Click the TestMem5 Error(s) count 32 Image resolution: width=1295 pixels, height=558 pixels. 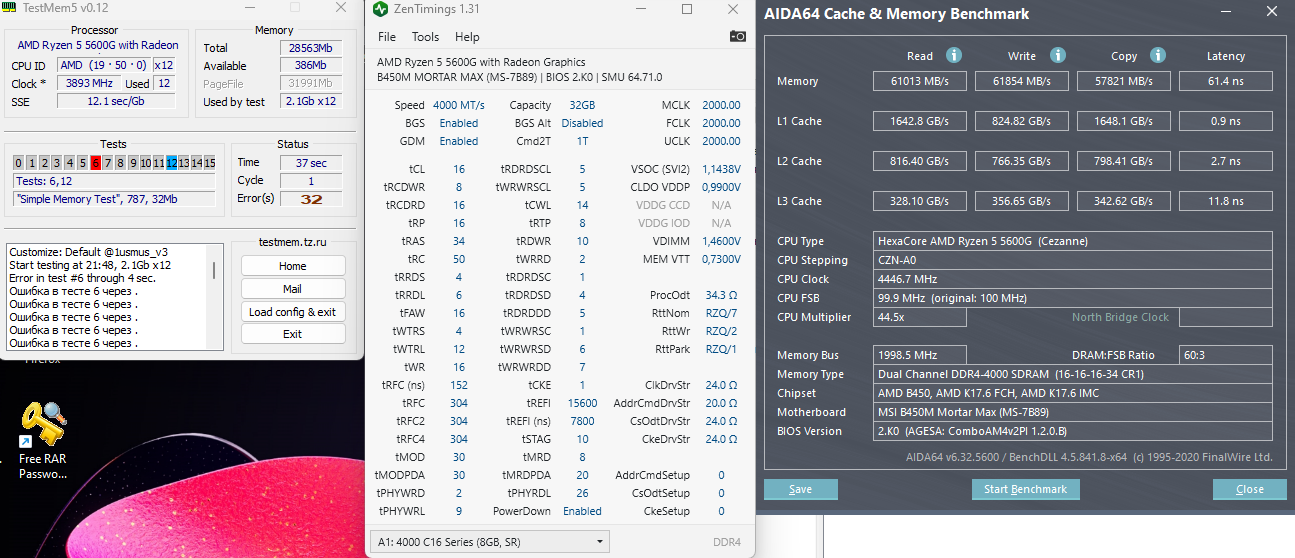coord(312,198)
